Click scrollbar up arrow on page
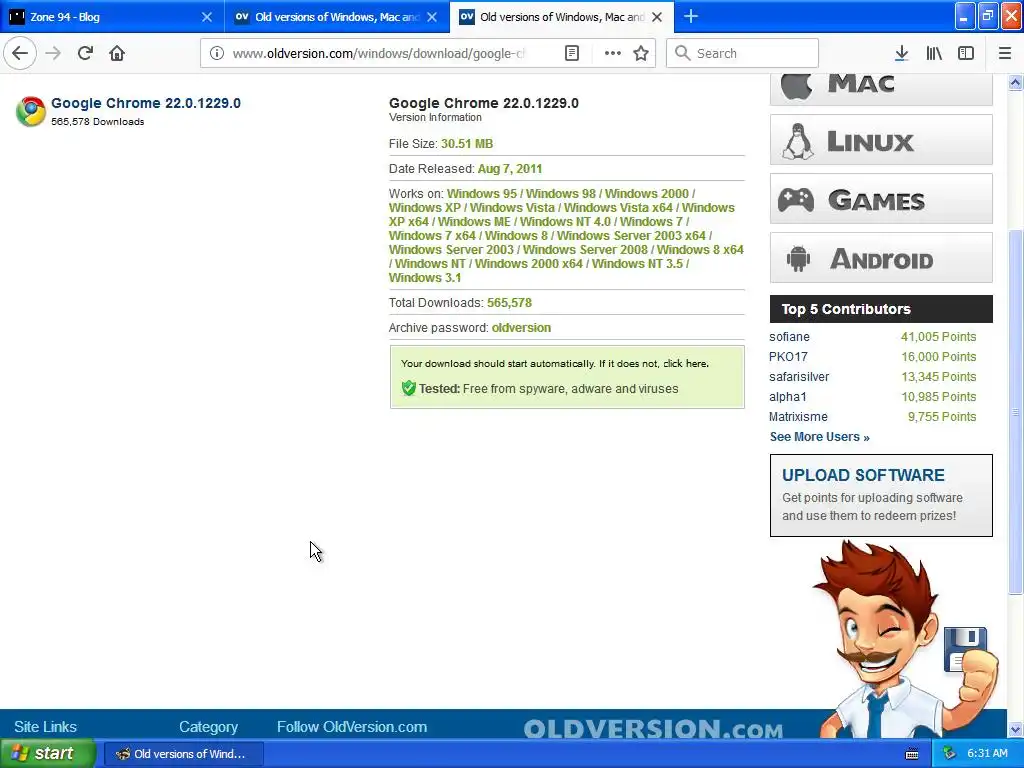Image resolution: width=1024 pixels, height=768 pixels. click(x=1015, y=82)
